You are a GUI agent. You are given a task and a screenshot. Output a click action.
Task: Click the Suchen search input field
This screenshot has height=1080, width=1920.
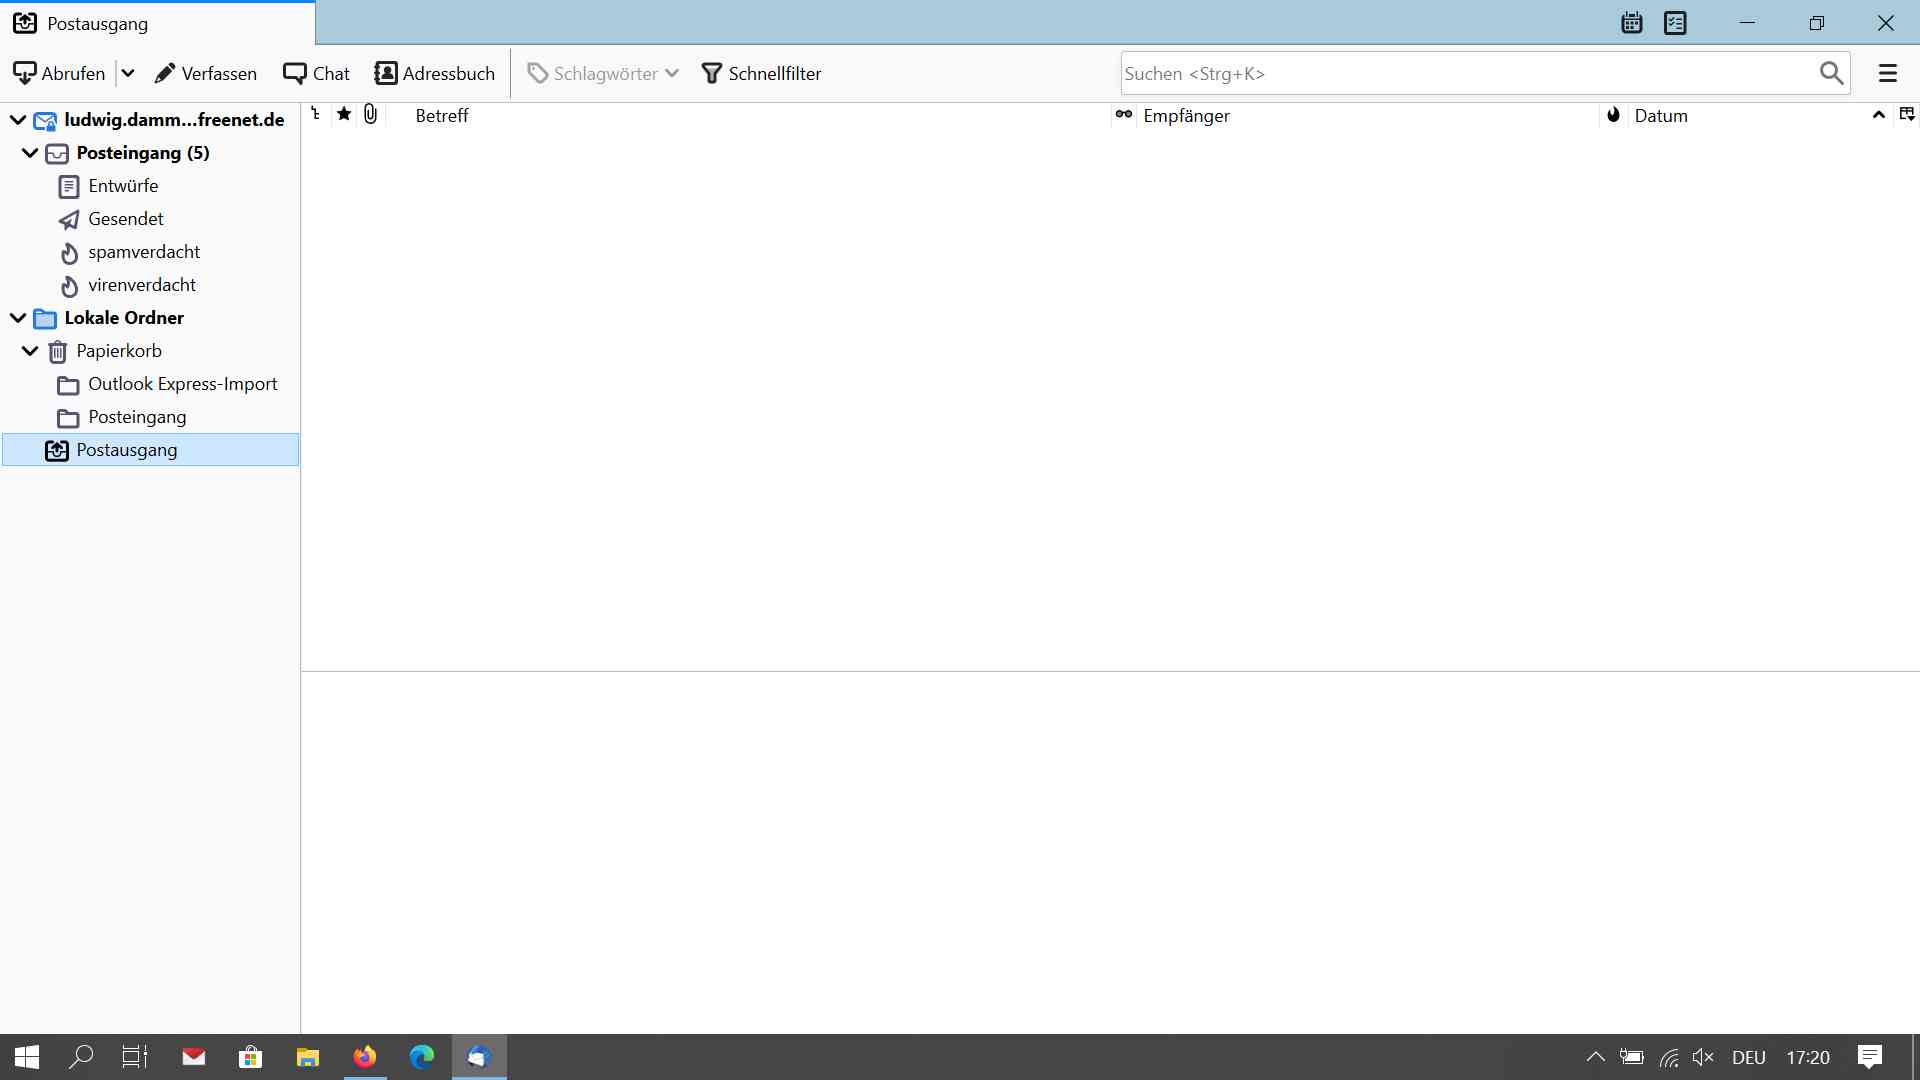(1465, 73)
